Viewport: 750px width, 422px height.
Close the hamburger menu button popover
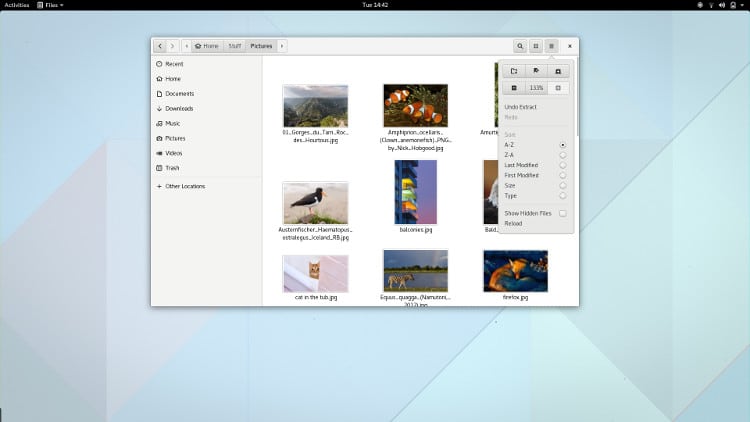pos(551,46)
